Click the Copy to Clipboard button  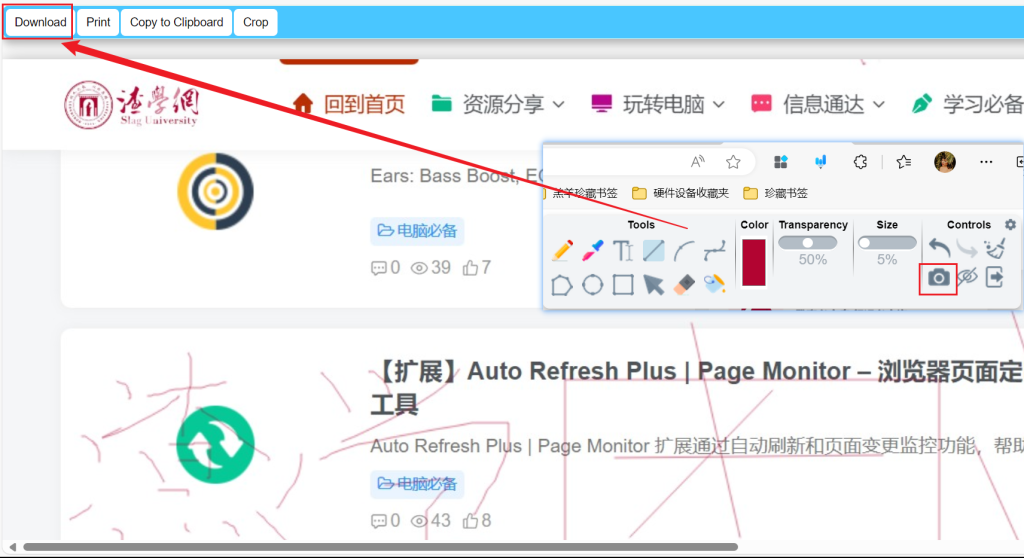pos(176,22)
